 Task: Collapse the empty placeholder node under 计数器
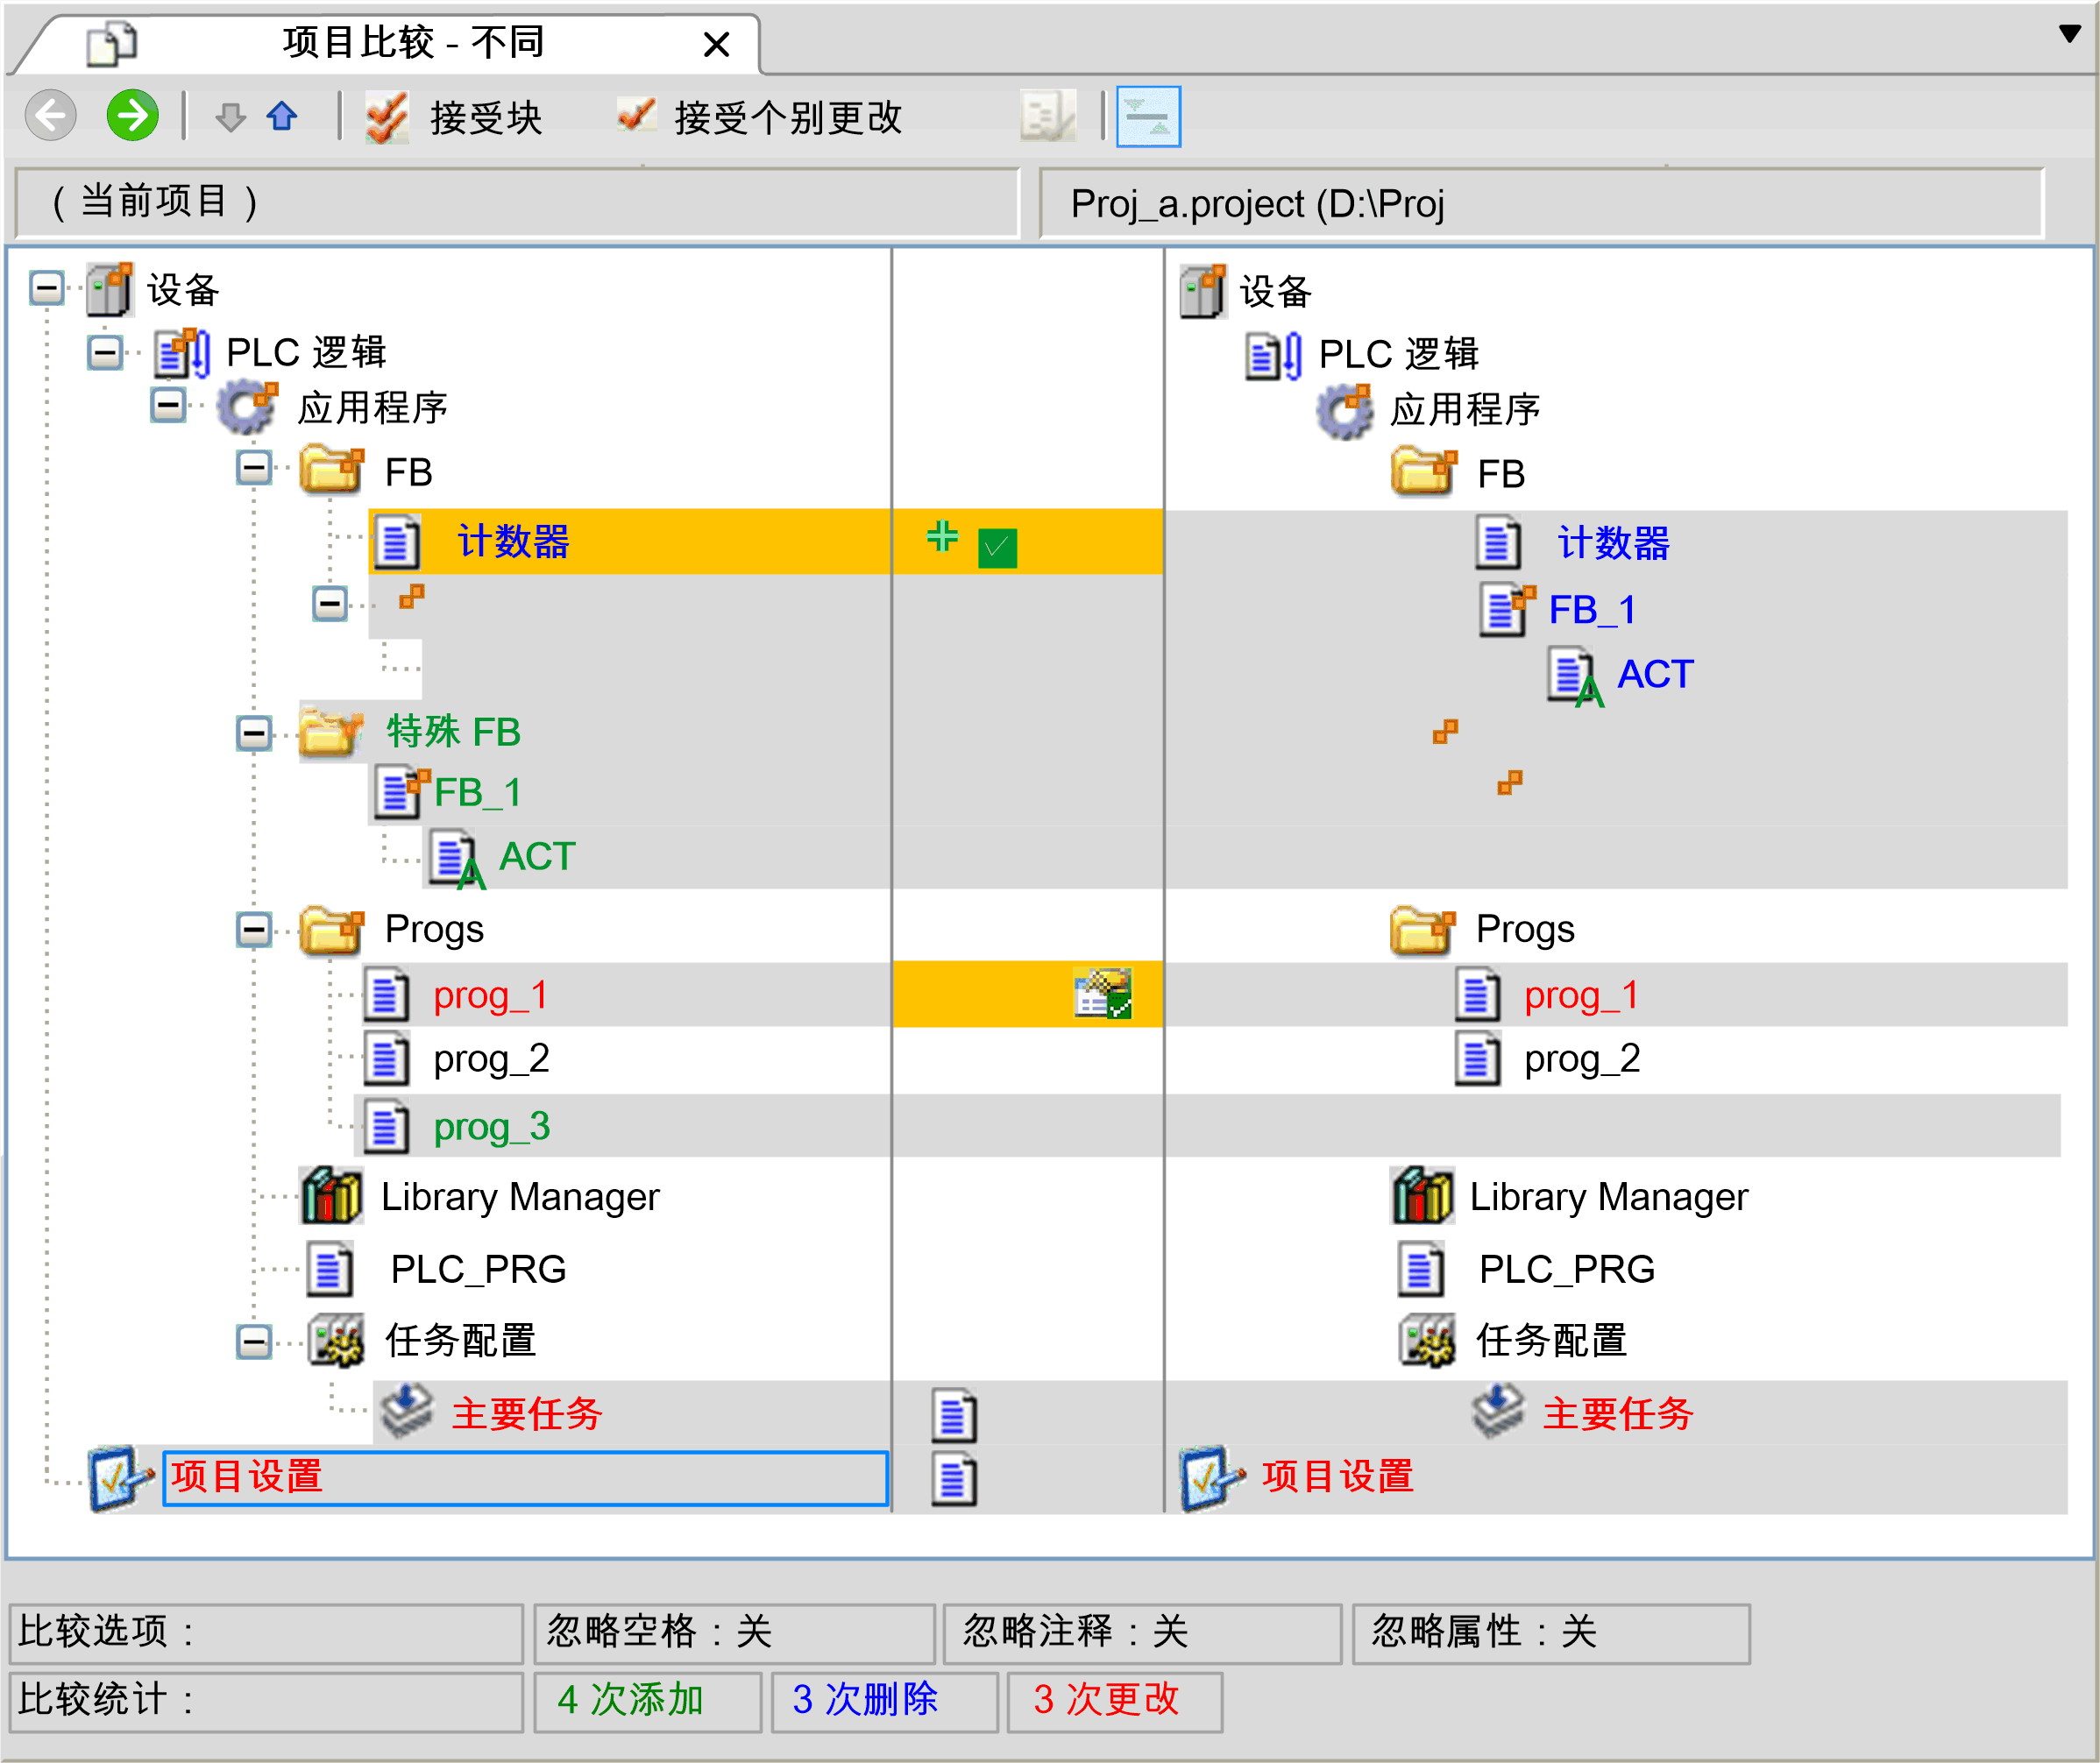tap(329, 603)
